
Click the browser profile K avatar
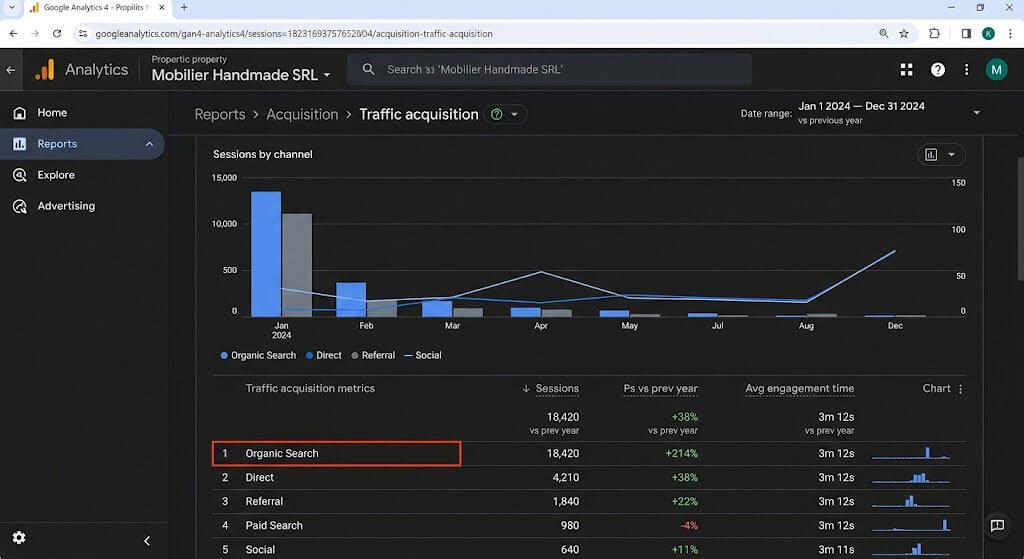tap(988, 33)
